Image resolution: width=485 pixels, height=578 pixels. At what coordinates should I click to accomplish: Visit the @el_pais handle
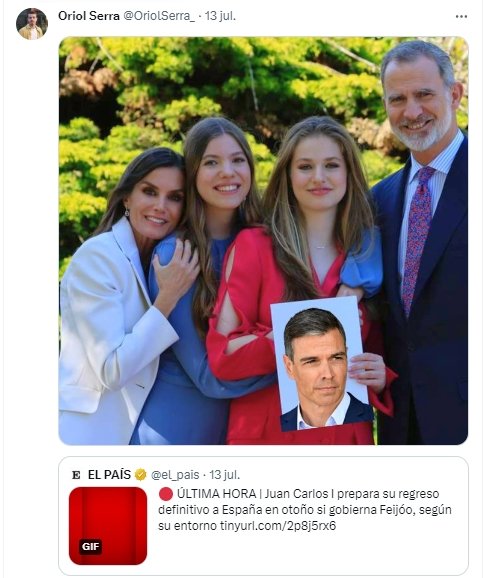[175, 475]
